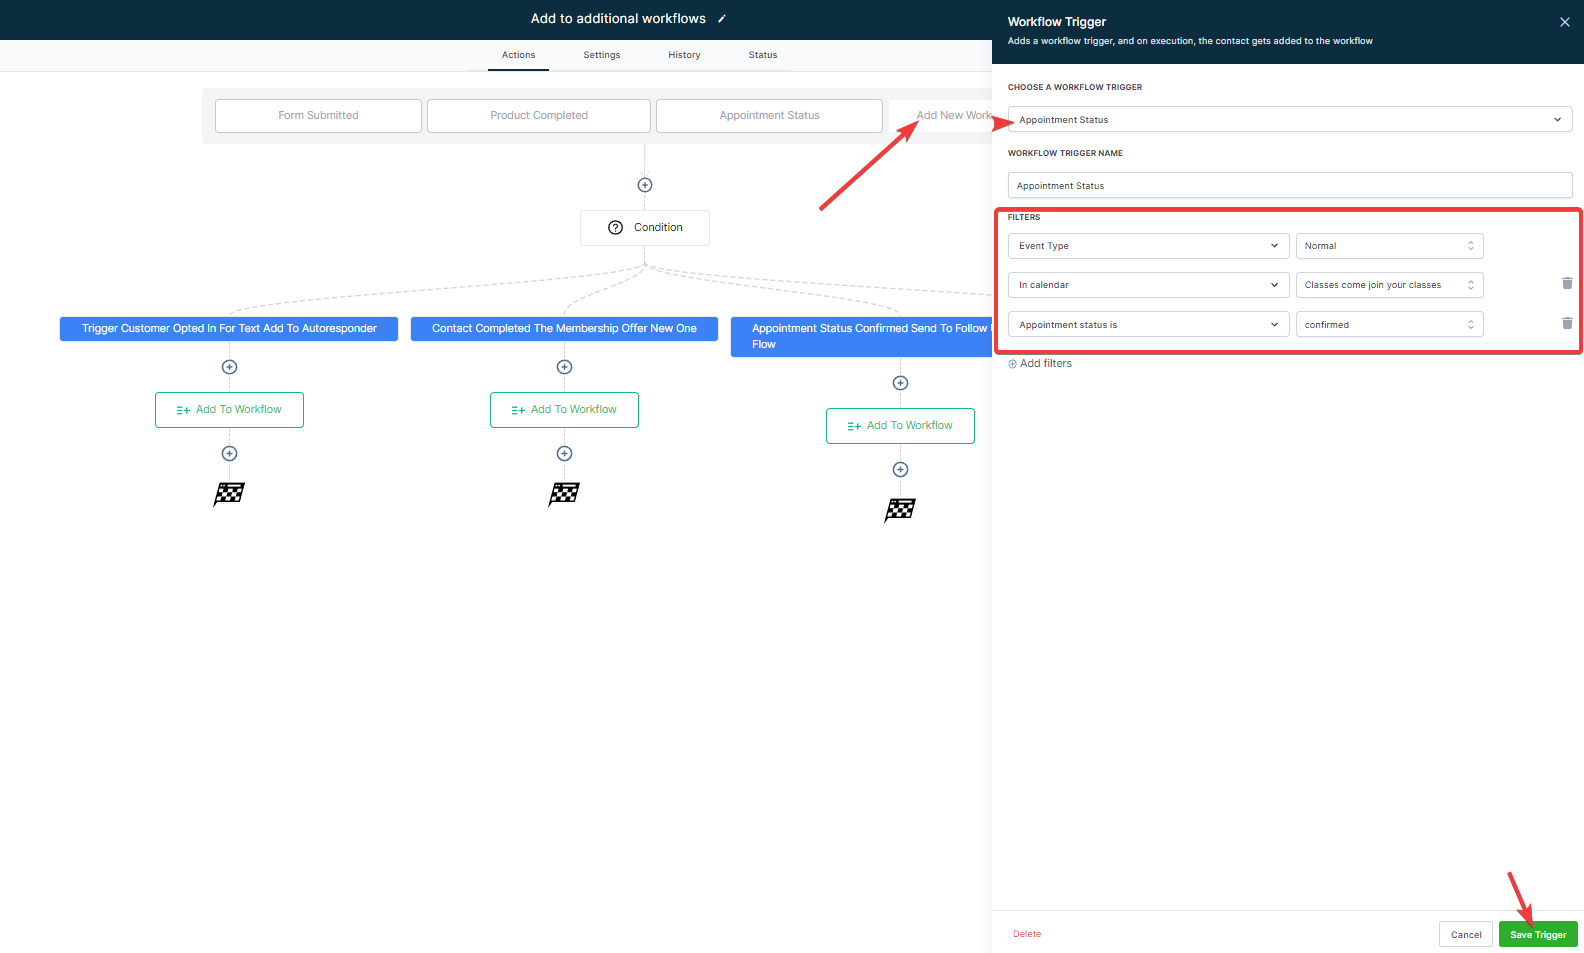The height and width of the screenshot is (953, 1584).
Task: Click the Workflow Trigger Name input field
Action: coord(1290,185)
